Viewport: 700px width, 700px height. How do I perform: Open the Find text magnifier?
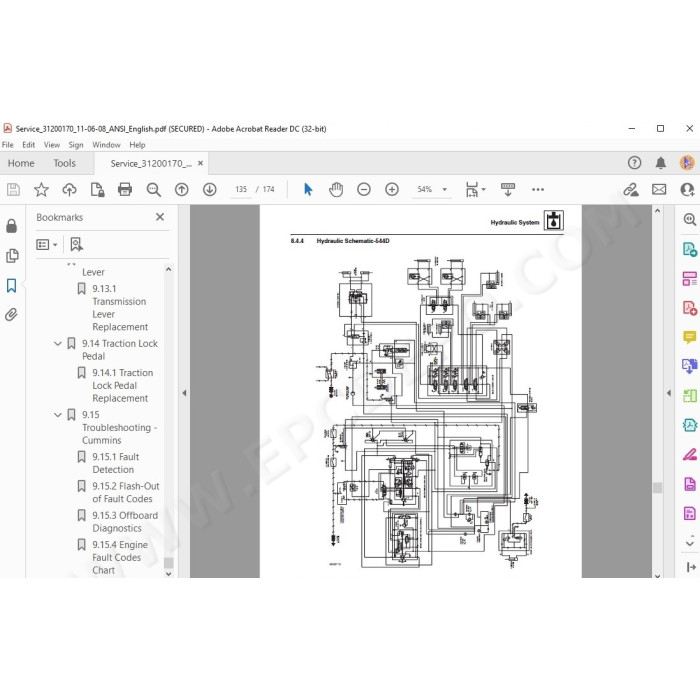(154, 190)
